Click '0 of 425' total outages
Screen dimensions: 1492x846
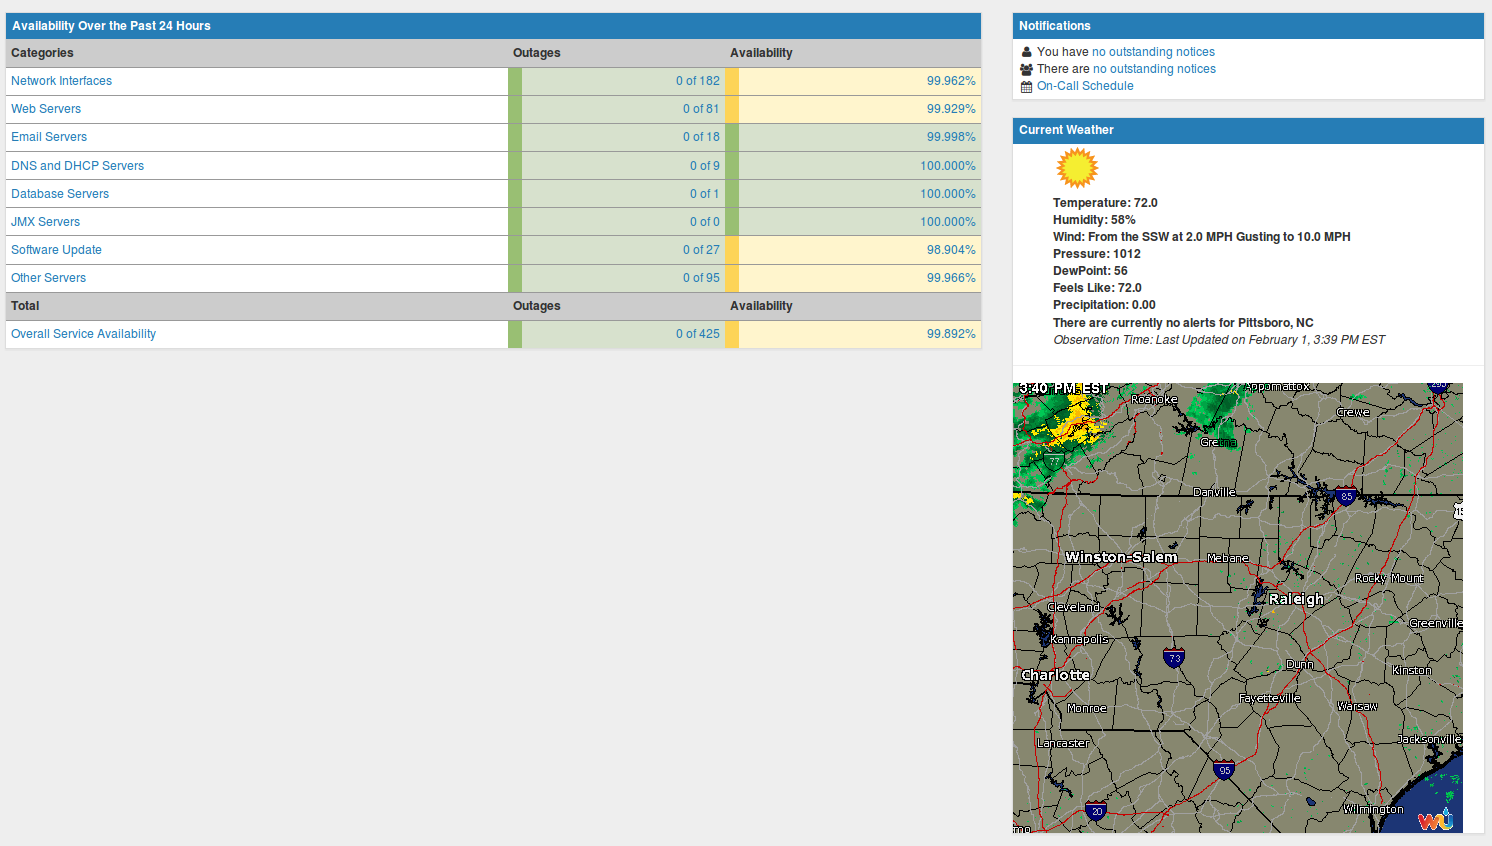click(x=697, y=334)
